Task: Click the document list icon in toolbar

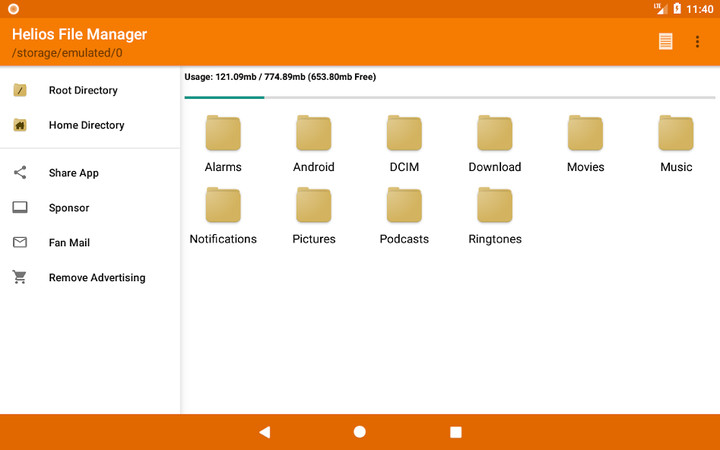Action: 665,41
